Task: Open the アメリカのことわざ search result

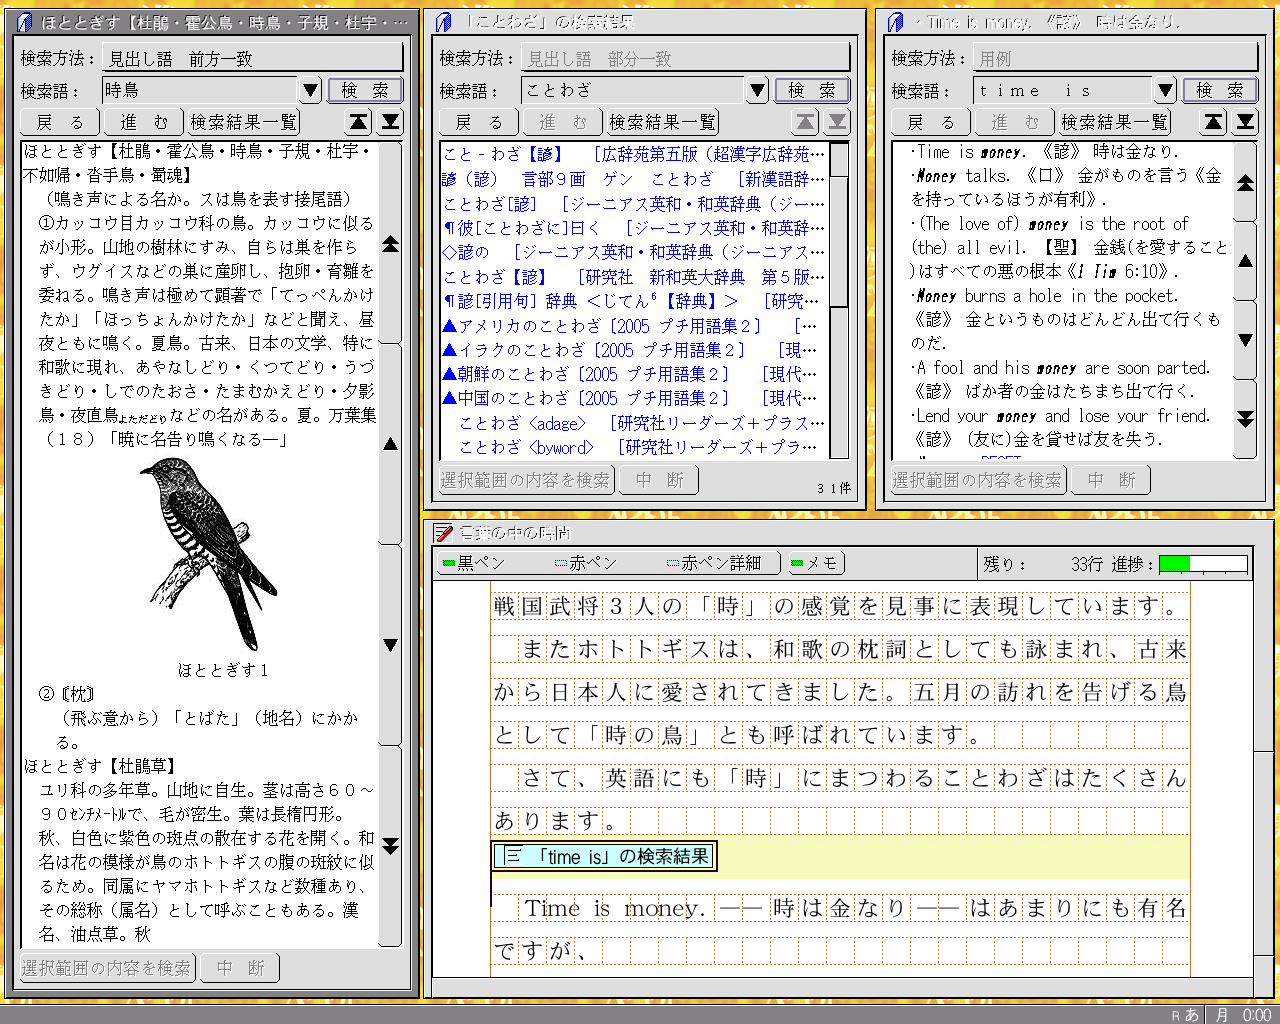Action: click(601, 326)
